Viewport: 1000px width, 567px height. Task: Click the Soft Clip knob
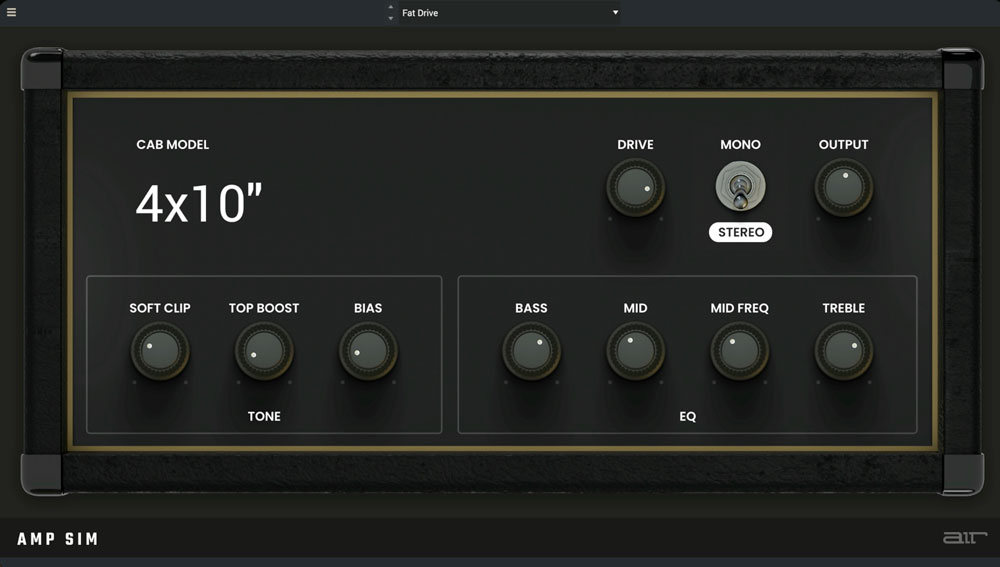point(159,351)
